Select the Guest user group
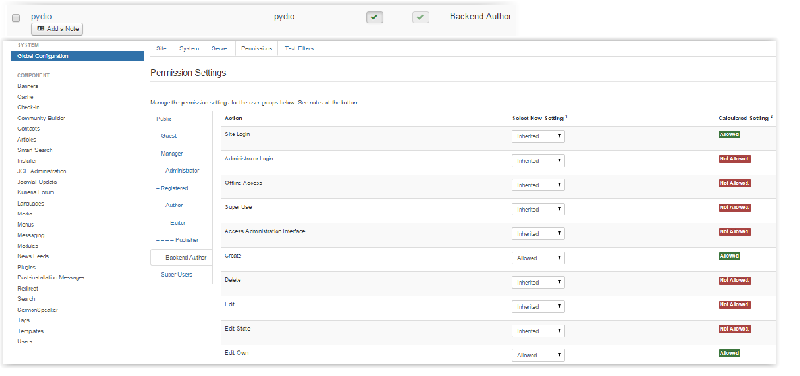The width and height of the screenshot is (800, 376). click(x=169, y=136)
